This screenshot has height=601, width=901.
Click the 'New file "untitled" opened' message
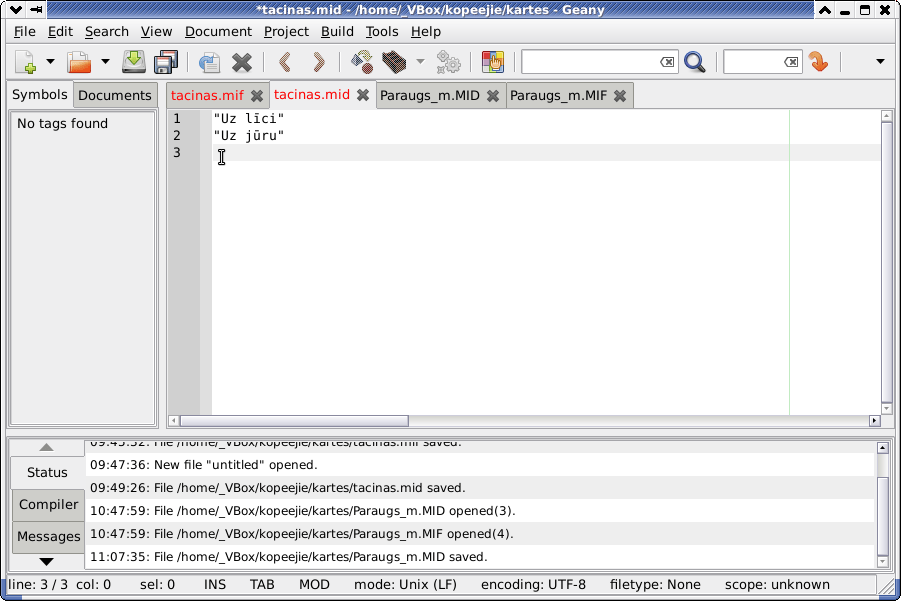(x=203, y=465)
